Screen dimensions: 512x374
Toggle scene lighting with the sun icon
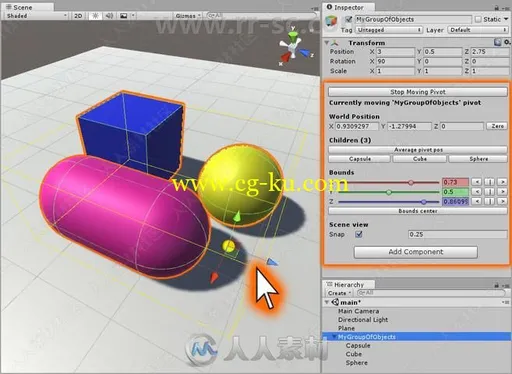(95, 16)
